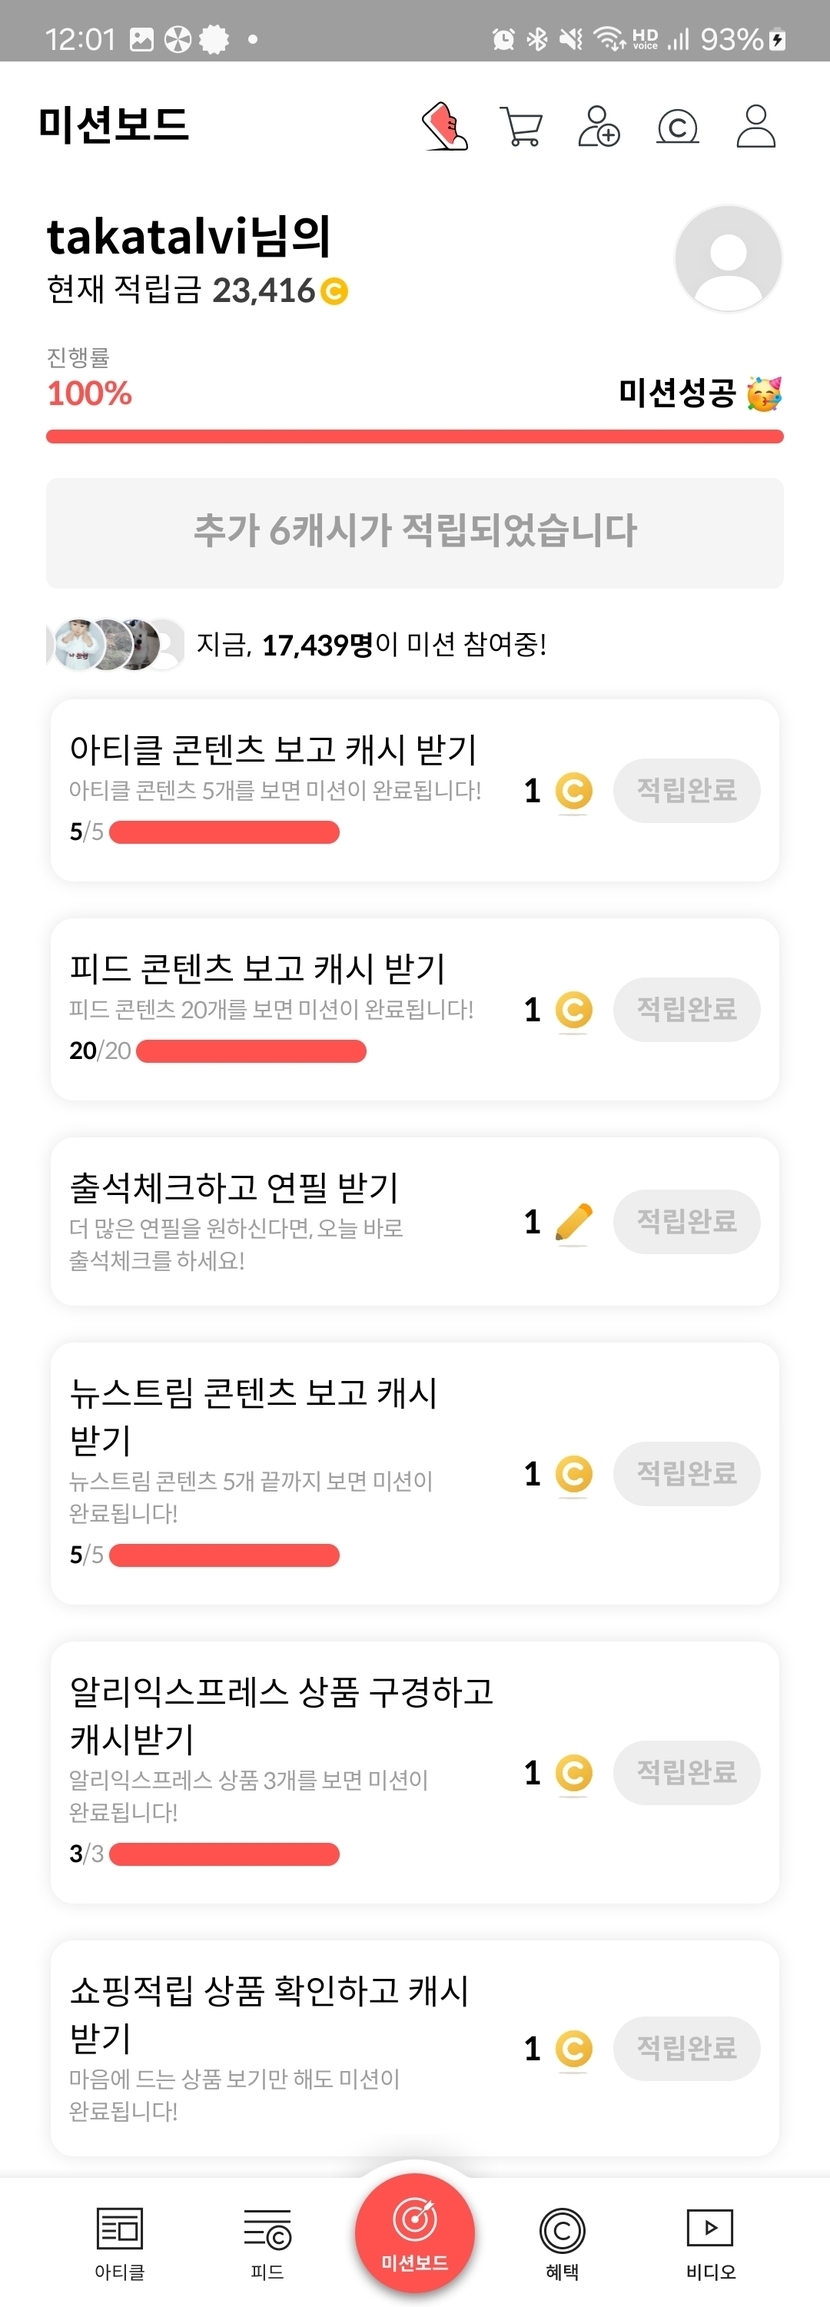Open the my profile icon

(756, 127)
